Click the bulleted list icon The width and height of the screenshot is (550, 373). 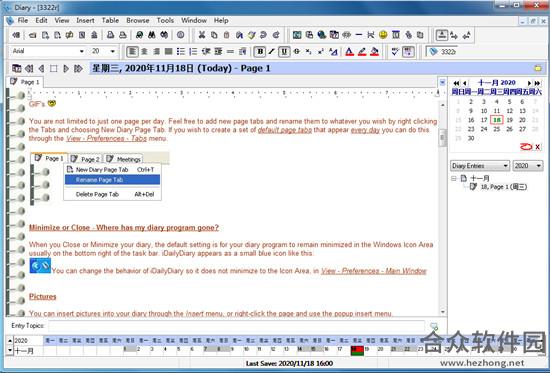(181, 52)
